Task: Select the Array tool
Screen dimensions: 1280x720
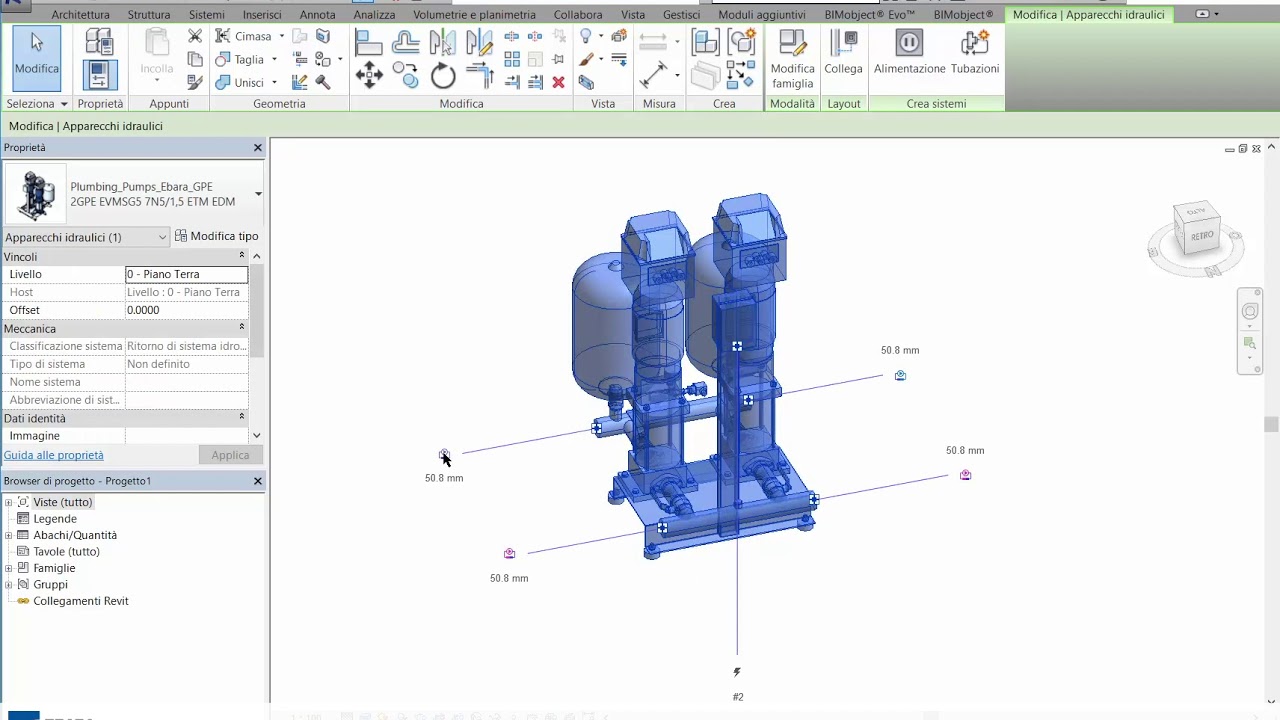Action: [x=511, y=59]
